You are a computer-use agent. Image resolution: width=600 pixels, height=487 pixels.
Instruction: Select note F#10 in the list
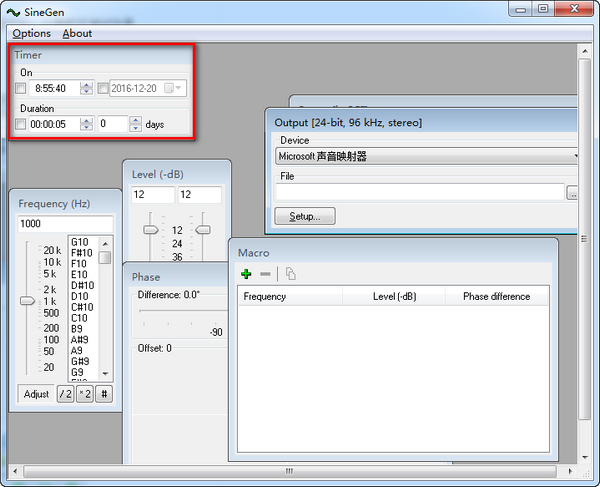click(84, 253)
